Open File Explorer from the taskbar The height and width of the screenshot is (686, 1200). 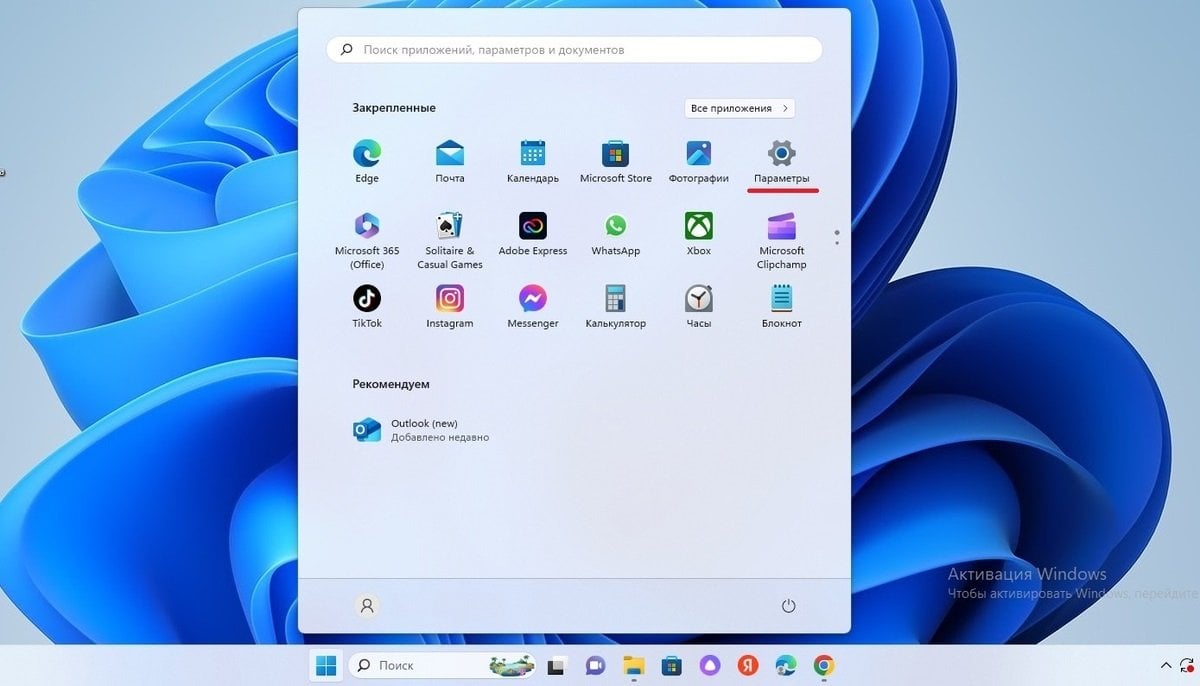634,665
